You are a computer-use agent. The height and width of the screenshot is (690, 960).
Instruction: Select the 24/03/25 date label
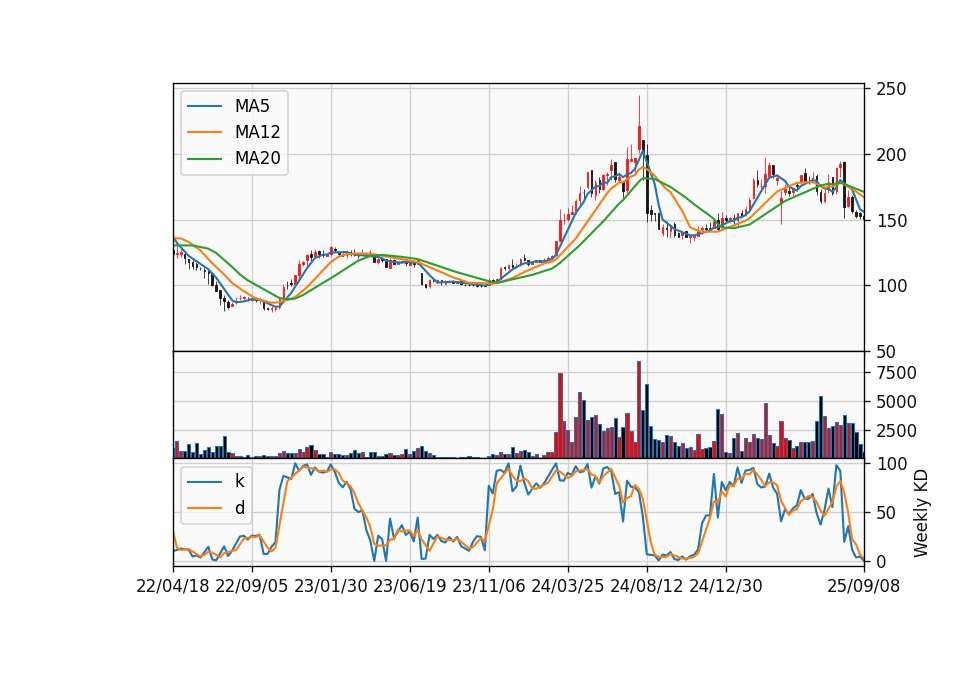pyautogui.click(x=568, y=586)
